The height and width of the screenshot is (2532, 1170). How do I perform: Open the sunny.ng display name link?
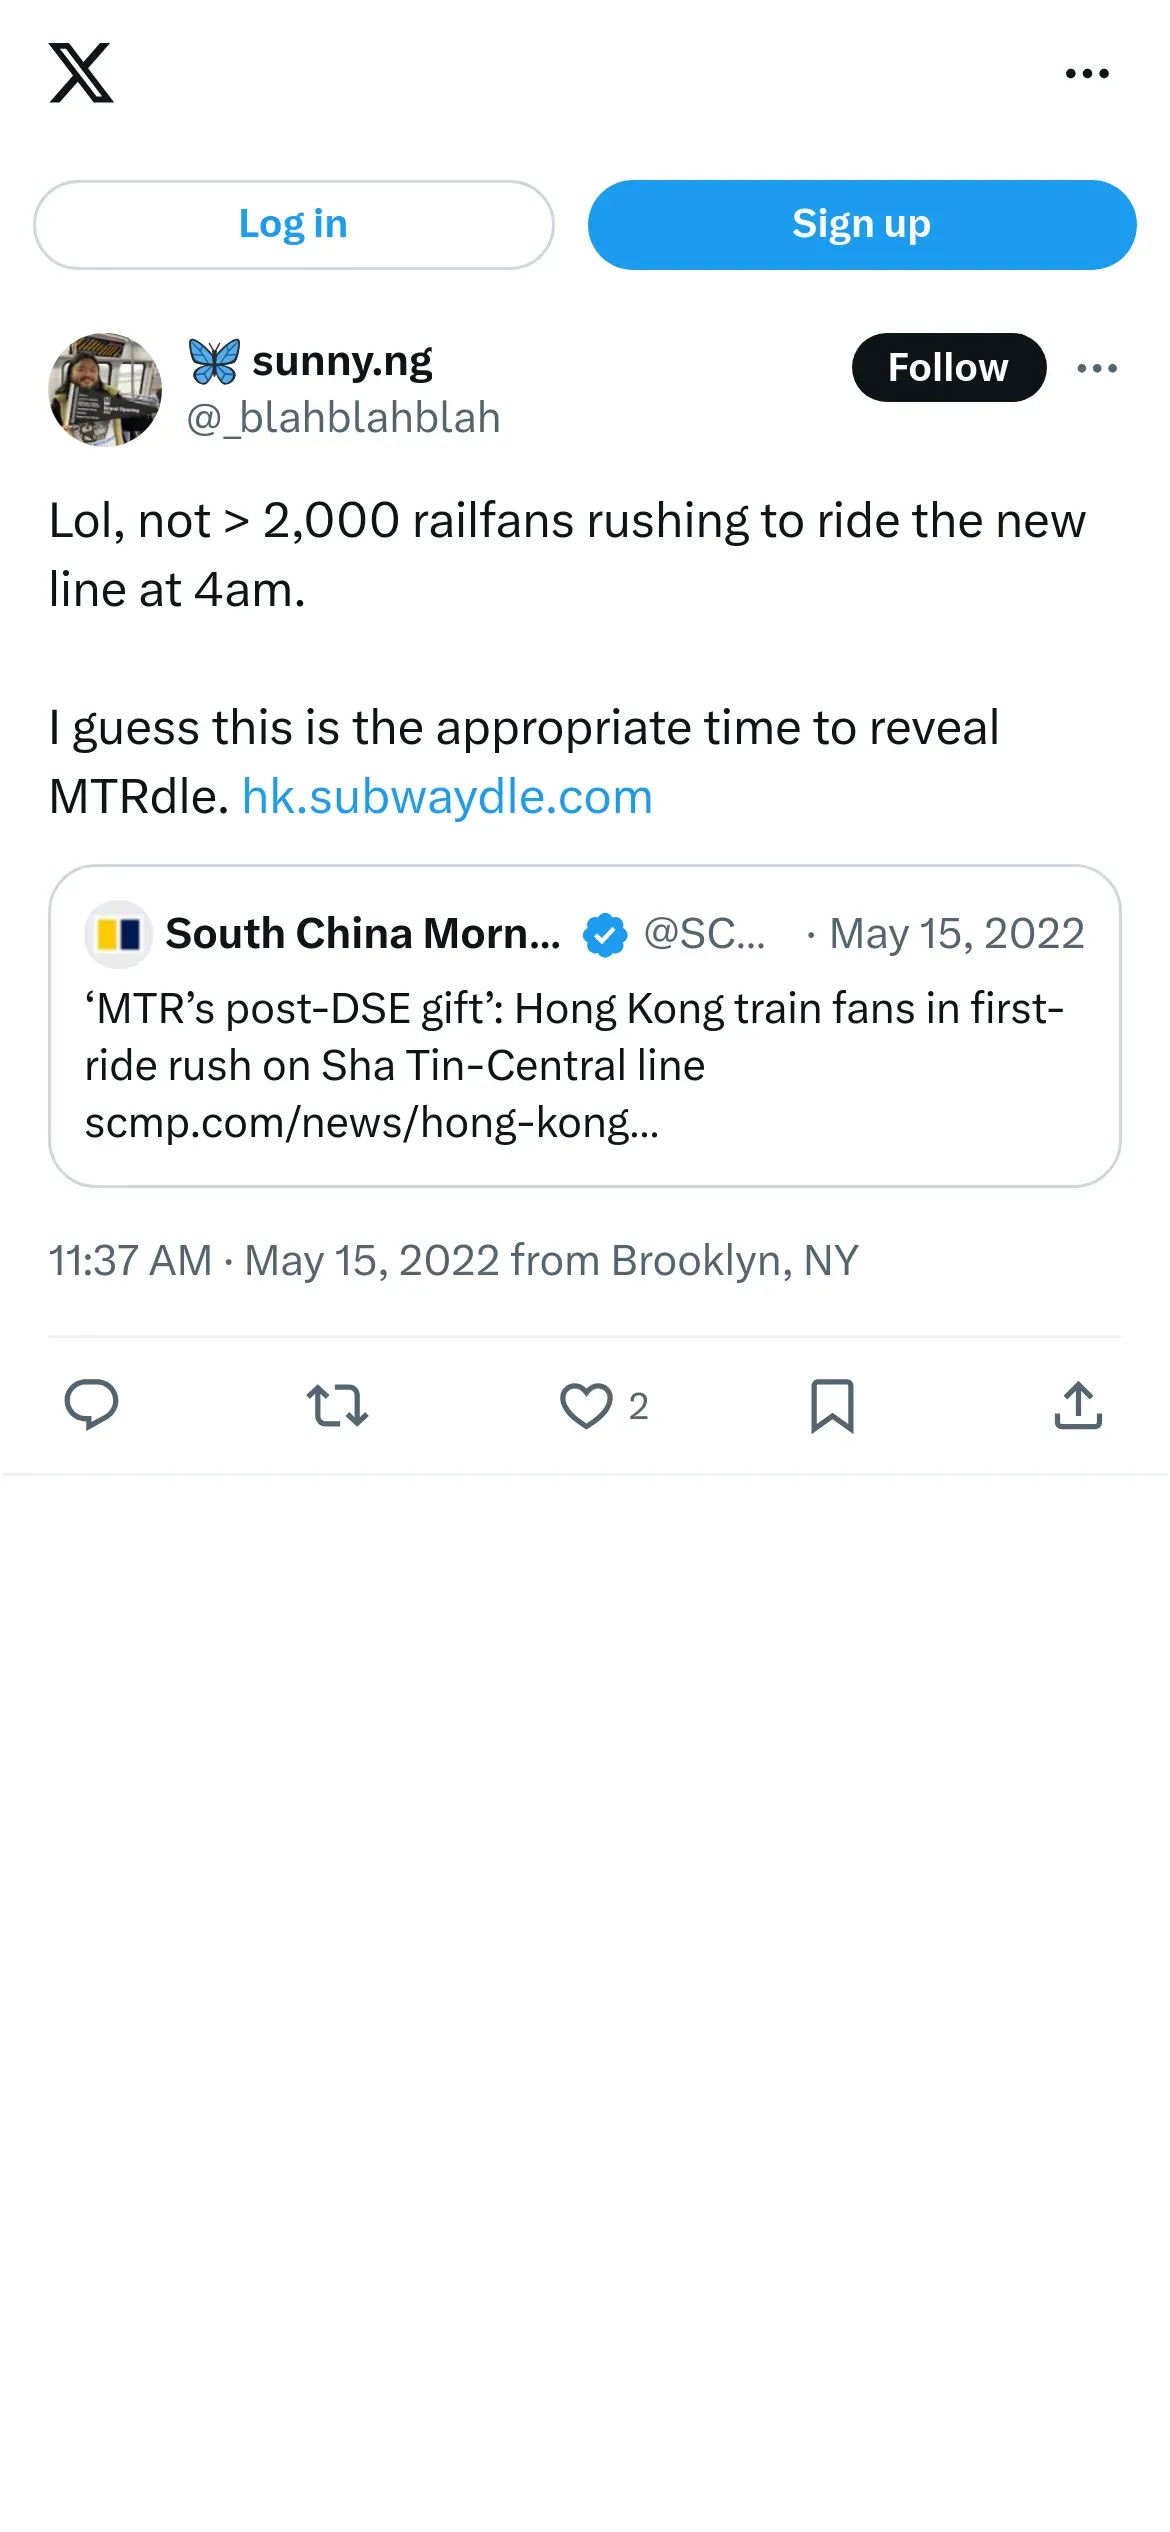tap(342, 361)
